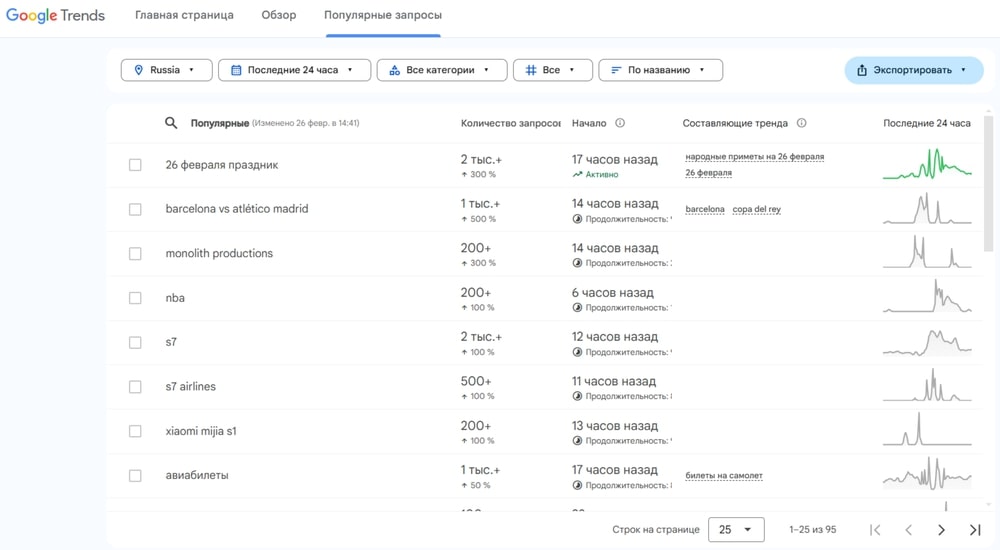Check the nba row checkbox
Image resolution: width=1000 pixels, height=550 pixels.
(135, 298)
